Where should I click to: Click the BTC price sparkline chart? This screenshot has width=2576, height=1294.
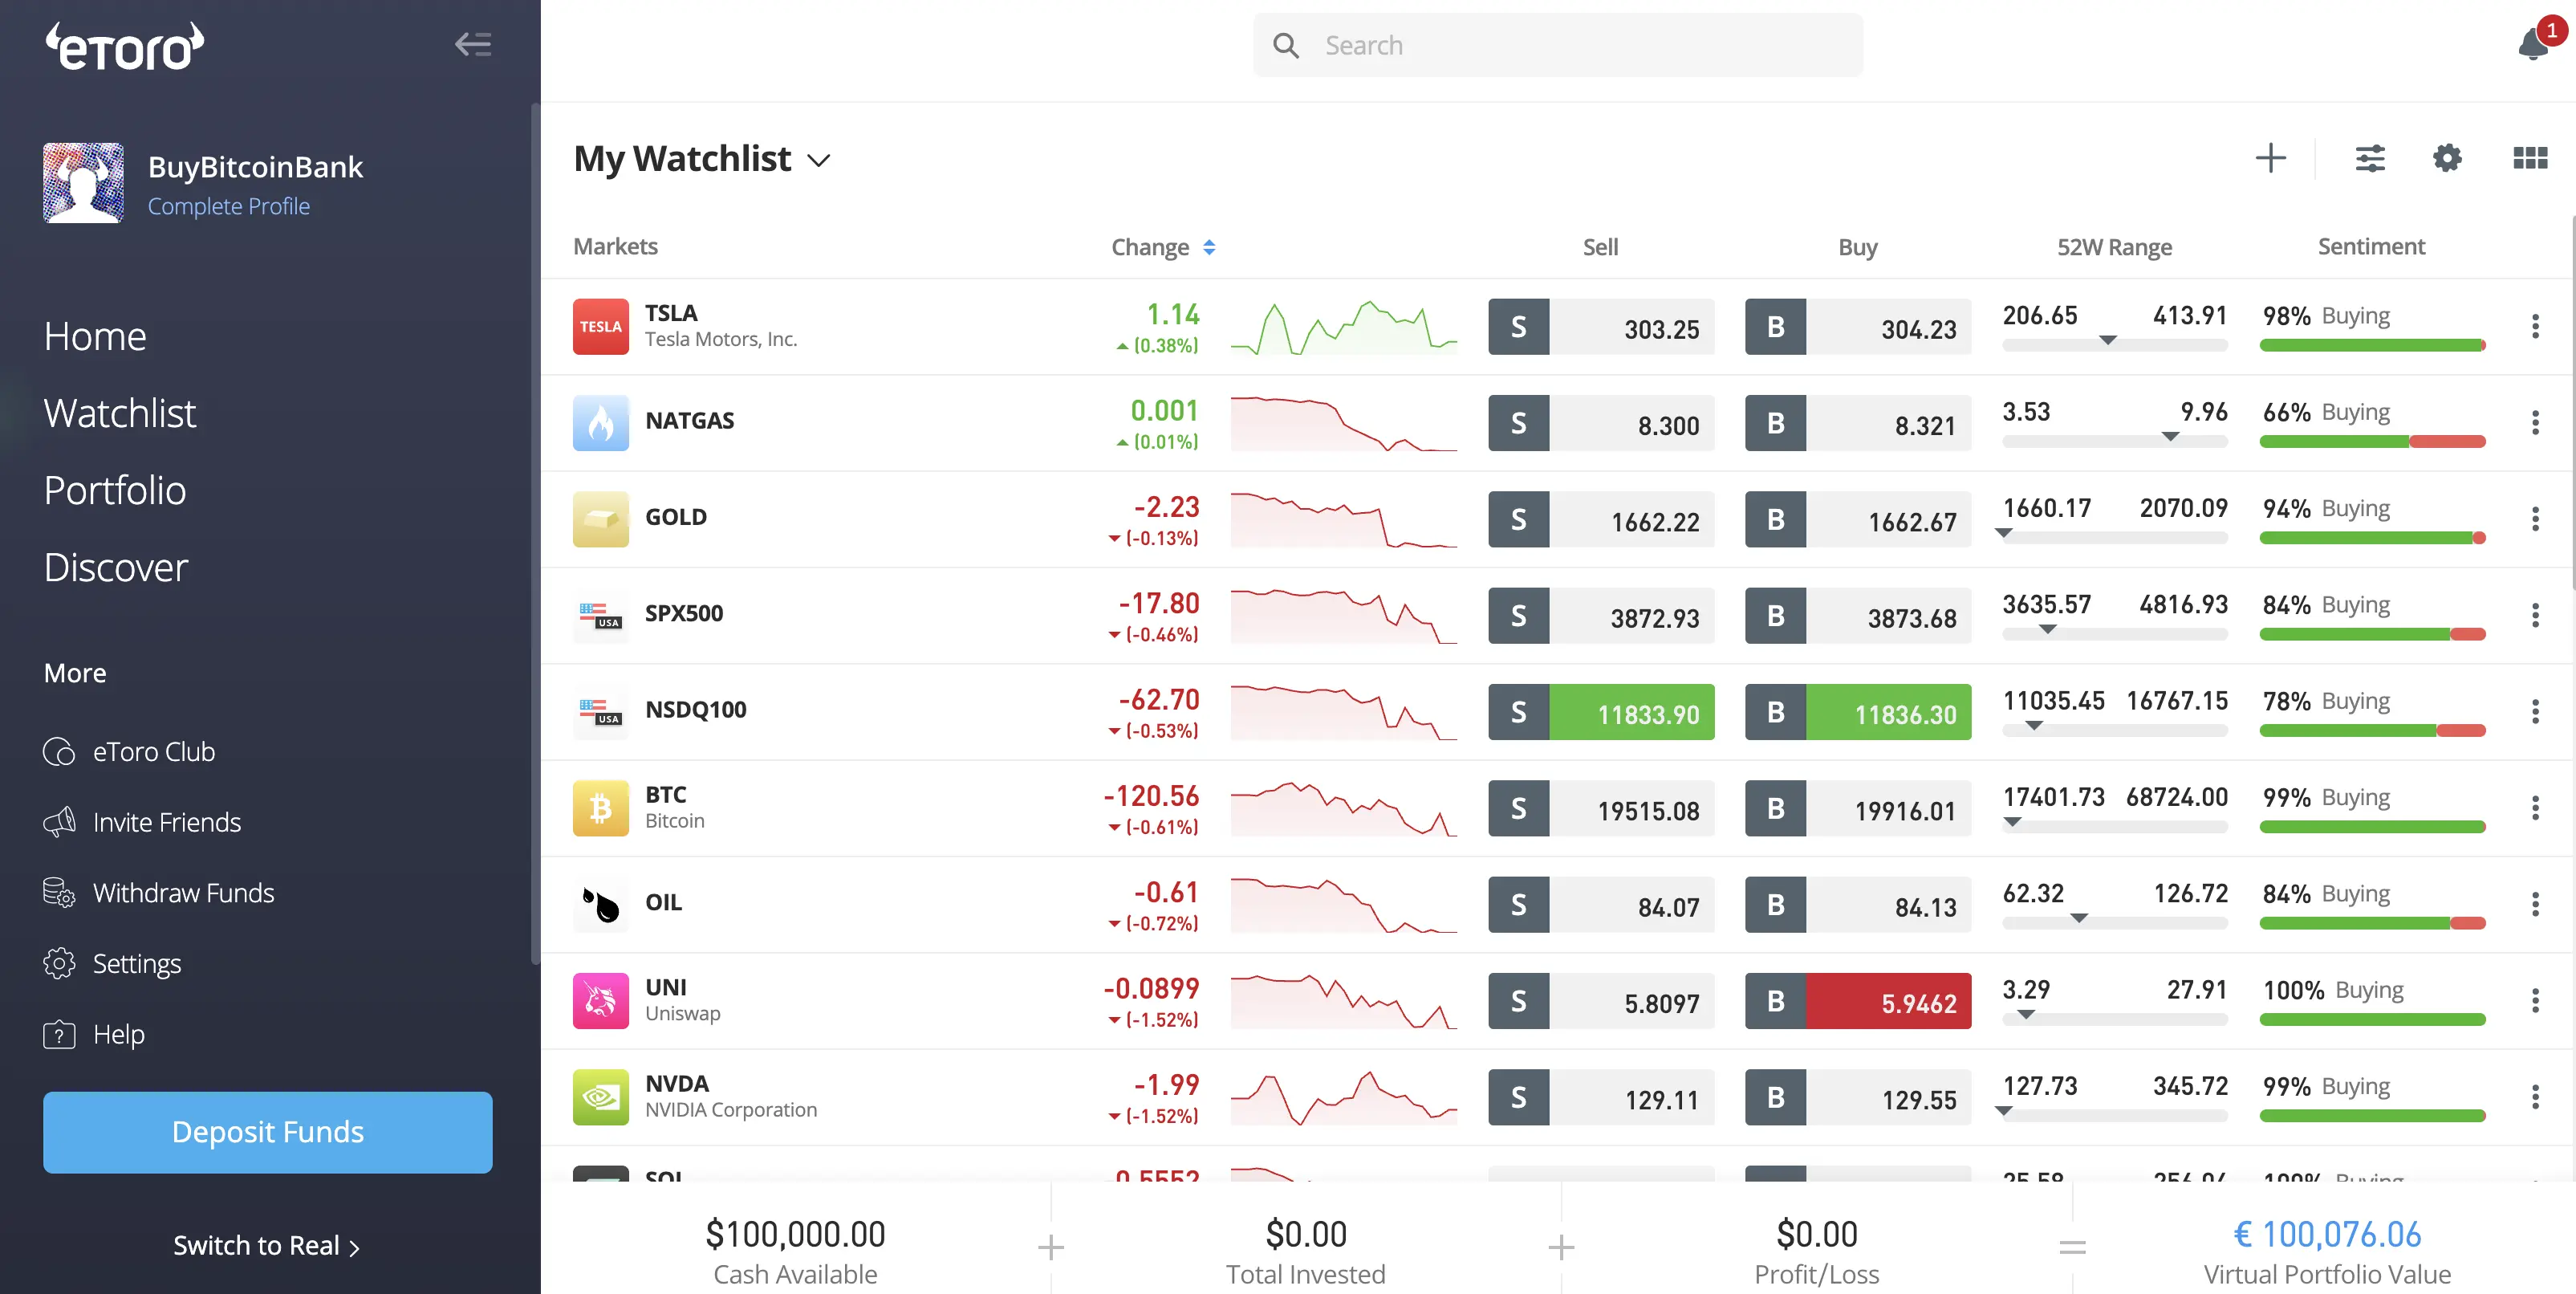coord(1343,808)
